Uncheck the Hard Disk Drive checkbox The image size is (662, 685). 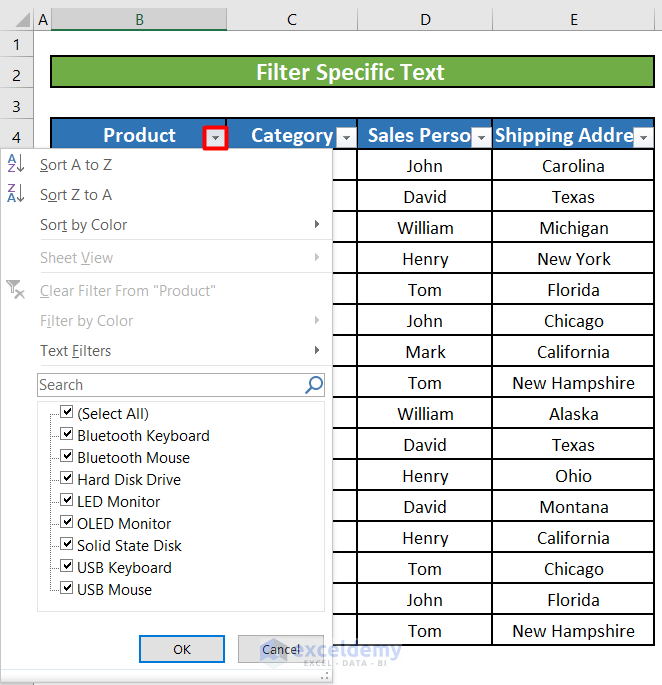67,478
